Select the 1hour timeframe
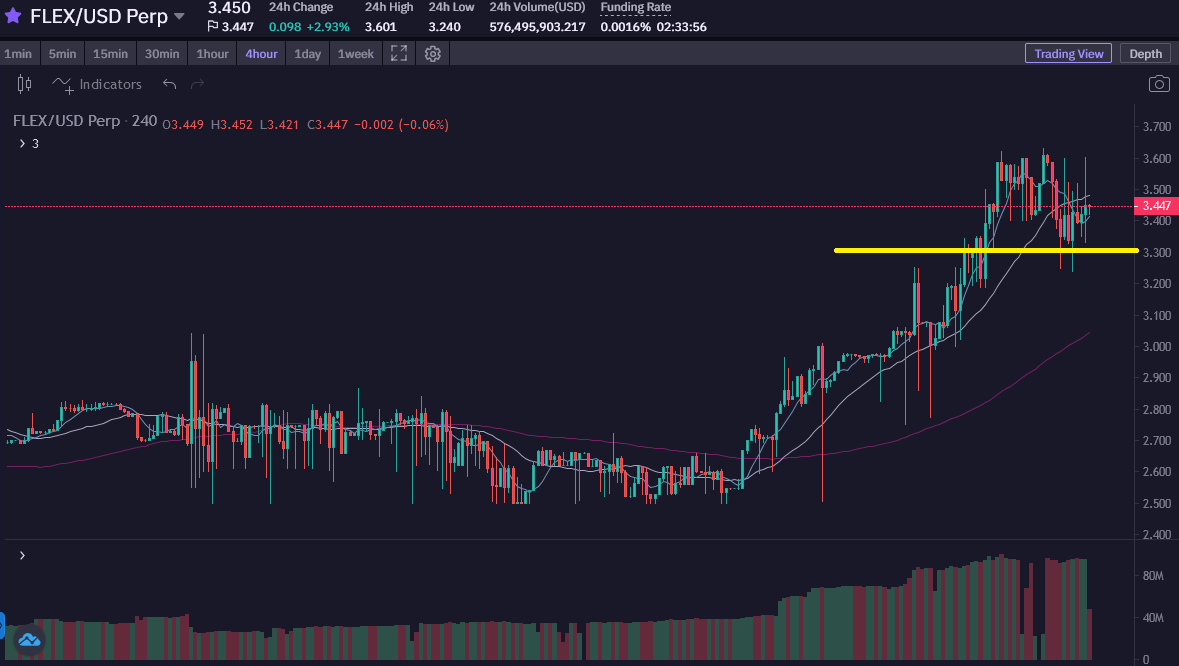The width and height of the screenshot is (1179, 666). pos(212,53)
